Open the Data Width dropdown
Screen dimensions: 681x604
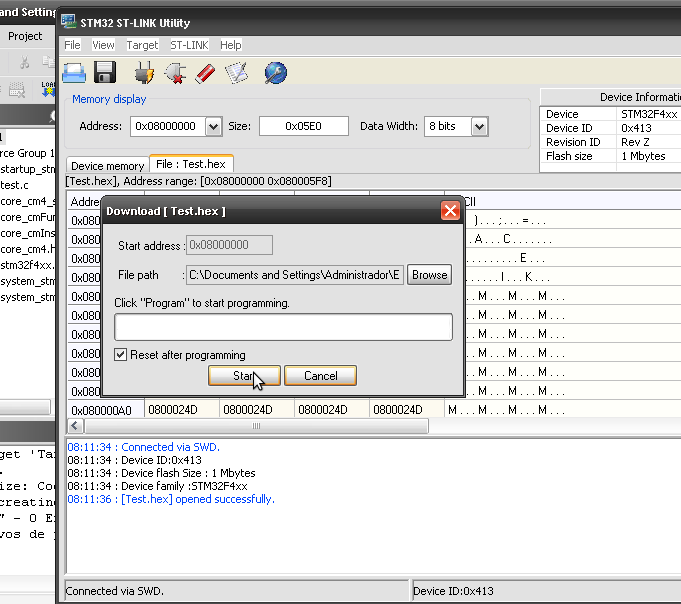click(x=479, y=126)
